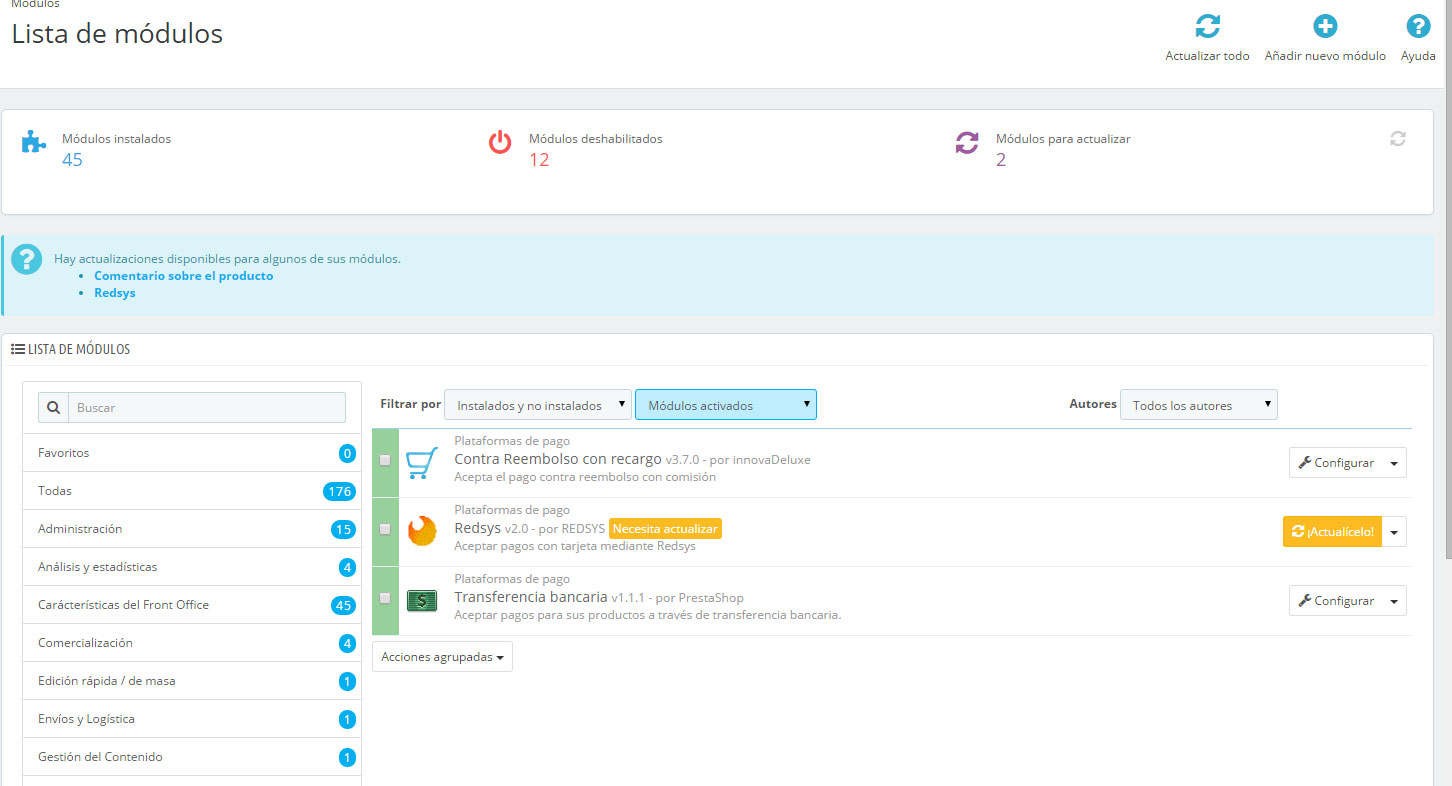
Task: Open the Instalados y no instalados filter dropdown
Action: pyautogui.click(x=538, y=405)
